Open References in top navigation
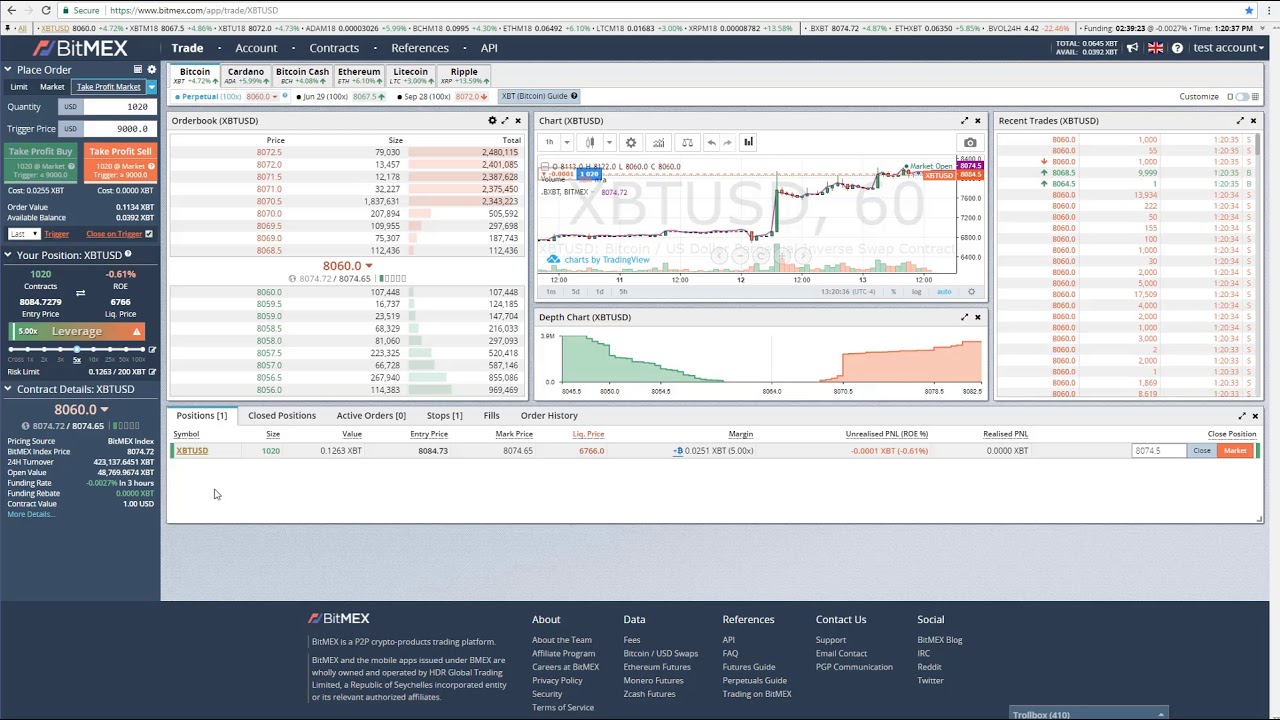Image resolution: width=1280 pixels, height=720 pixels. (420, 48)
